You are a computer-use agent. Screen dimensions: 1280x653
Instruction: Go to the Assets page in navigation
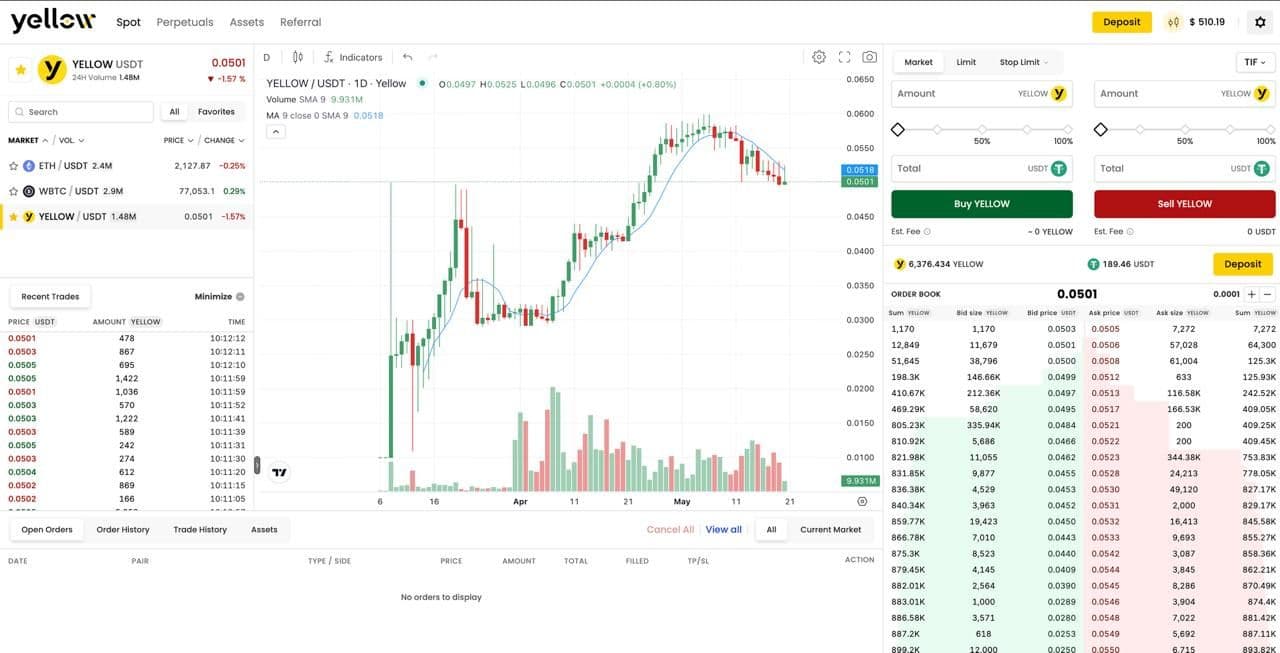click(x=247, y=22)
